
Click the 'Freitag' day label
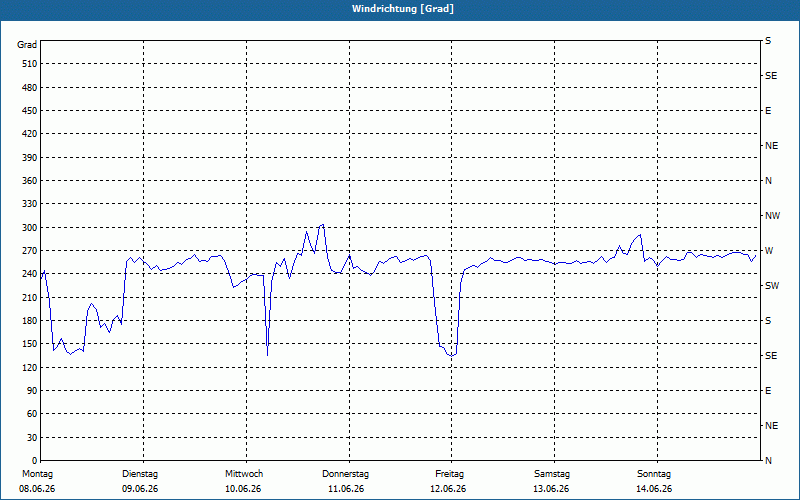[x=449, y=474]
